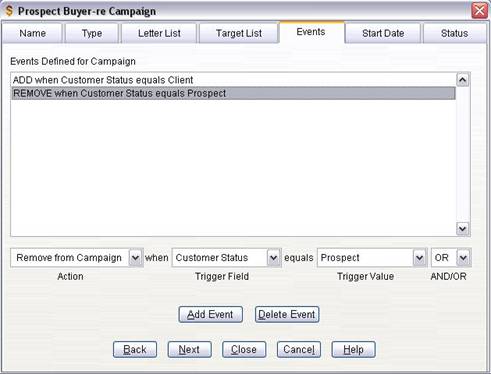
Task: Open the Type tab
Action: [x=92, y=33]
